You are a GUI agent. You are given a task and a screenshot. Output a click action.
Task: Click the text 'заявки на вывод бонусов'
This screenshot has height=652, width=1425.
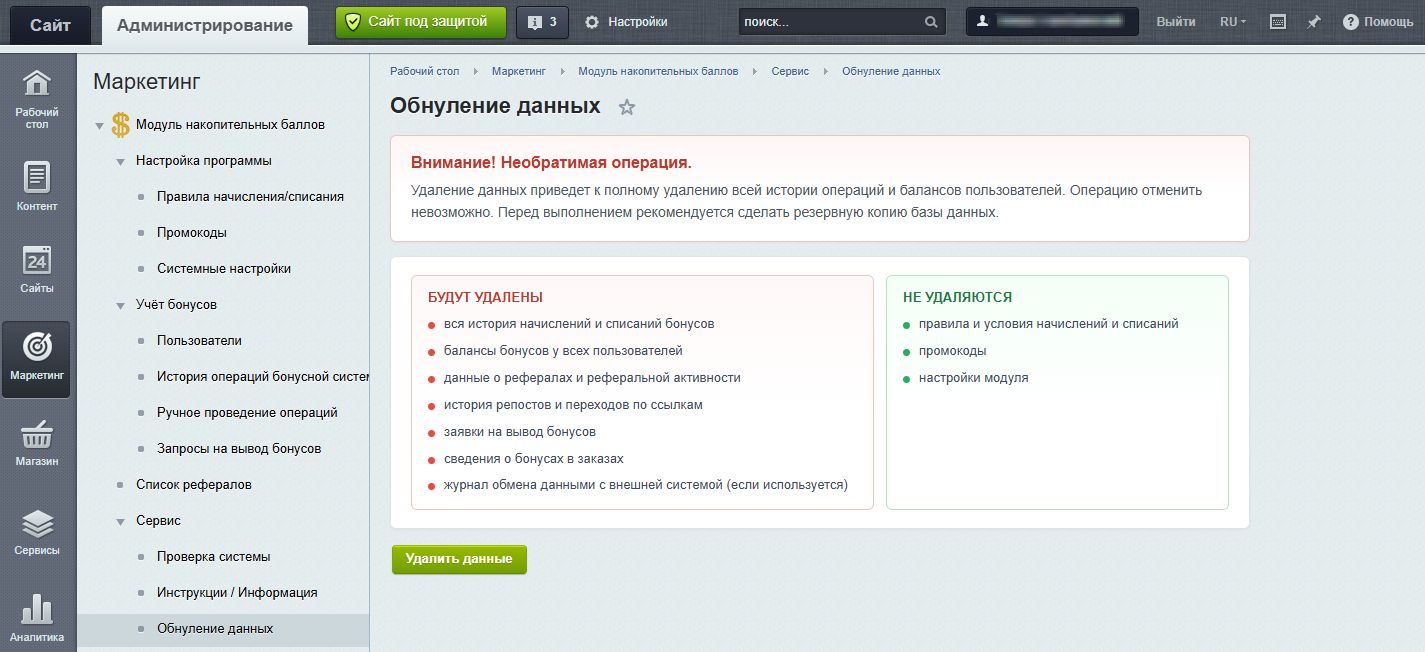pos(520,432)
